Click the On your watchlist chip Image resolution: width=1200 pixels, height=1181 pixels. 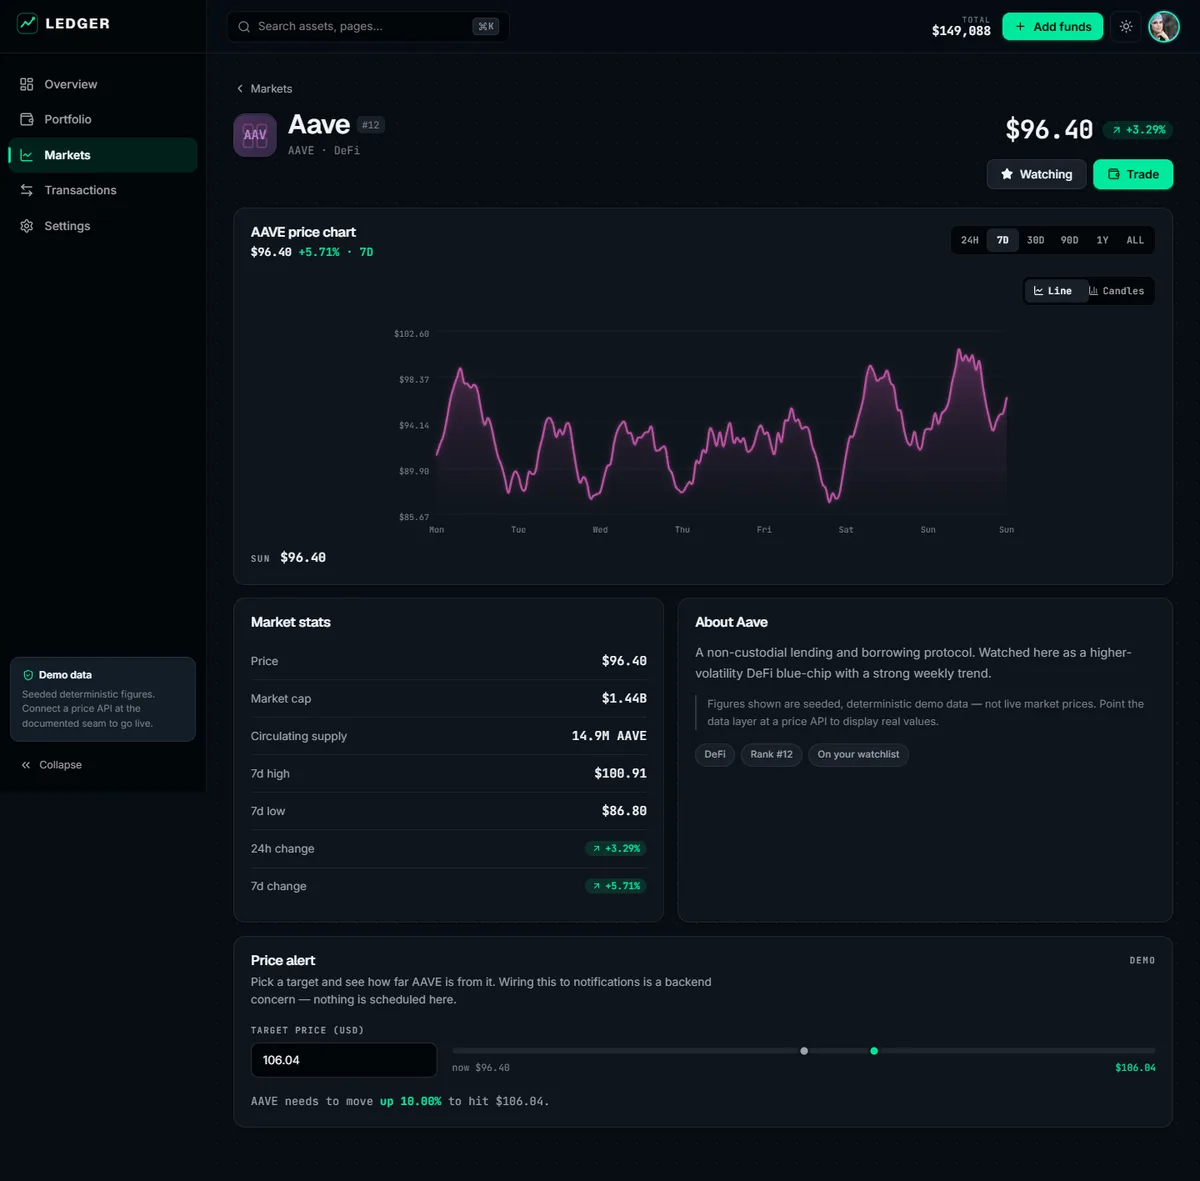pos(858,755)
